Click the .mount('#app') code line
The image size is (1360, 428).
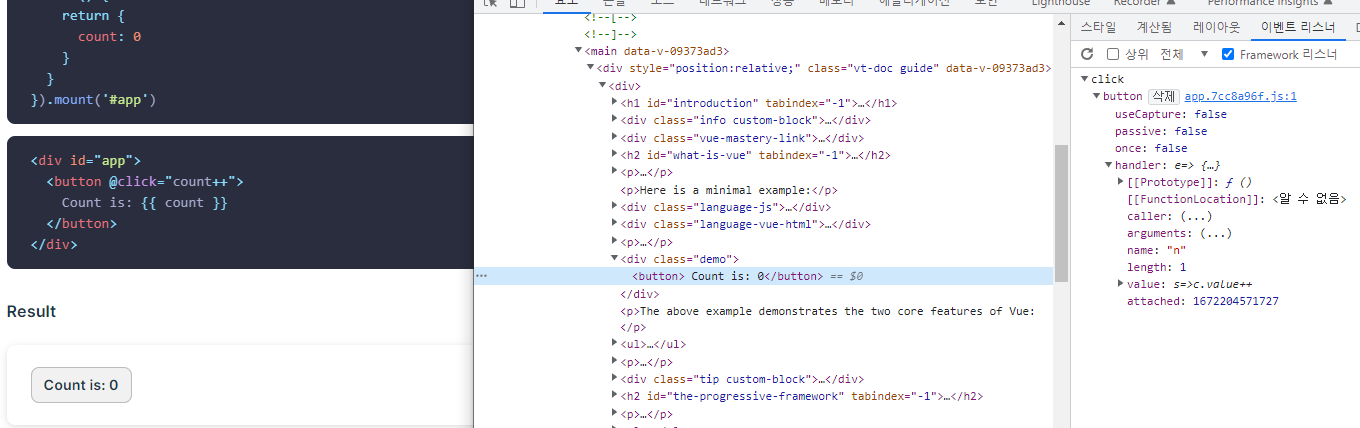click(x=94, y=100)
